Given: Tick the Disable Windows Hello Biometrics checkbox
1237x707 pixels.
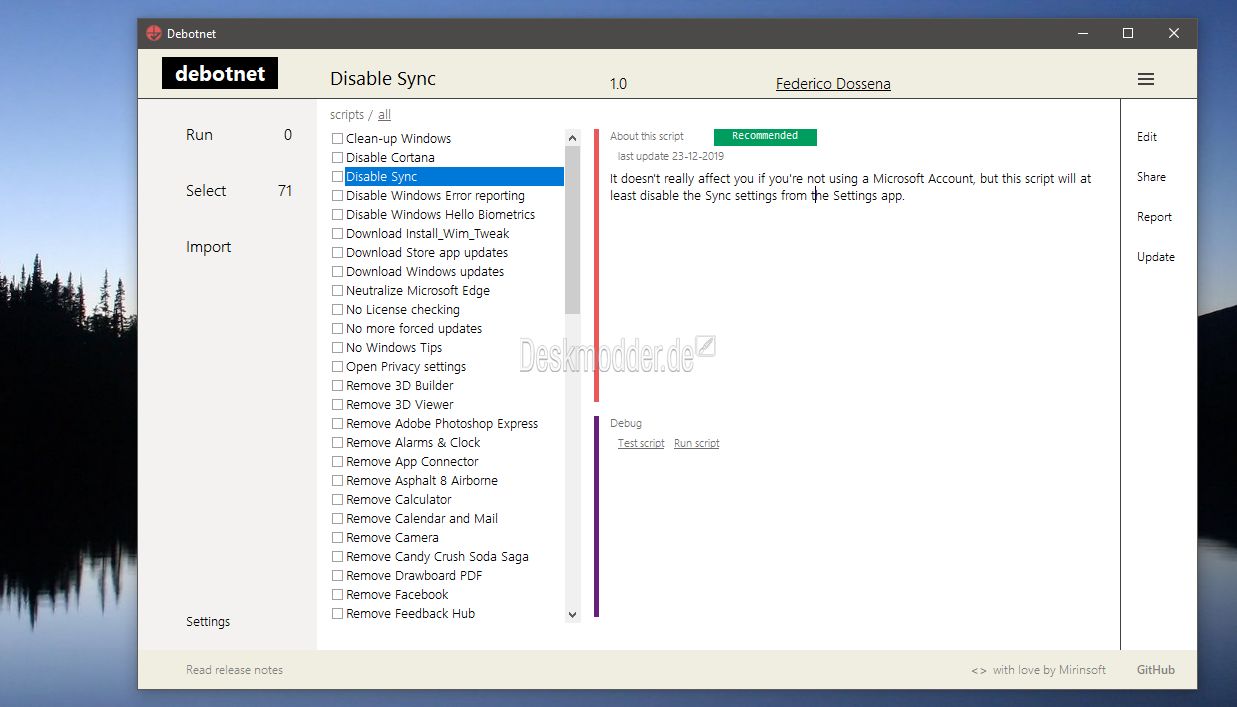Looking at the screenshot, I should [x=337, y=215].
